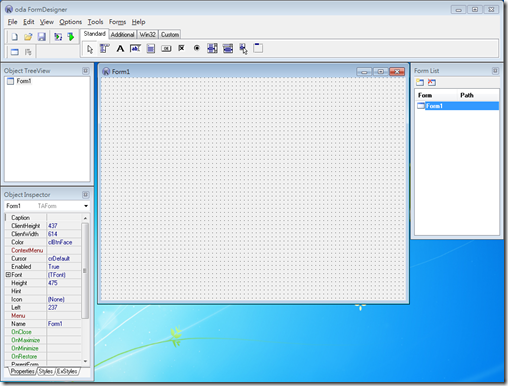Select Form1 in the Object TreeView
The height and width of the screenshot is (386, 508).
pyautogui.click(x=24, y=81)
